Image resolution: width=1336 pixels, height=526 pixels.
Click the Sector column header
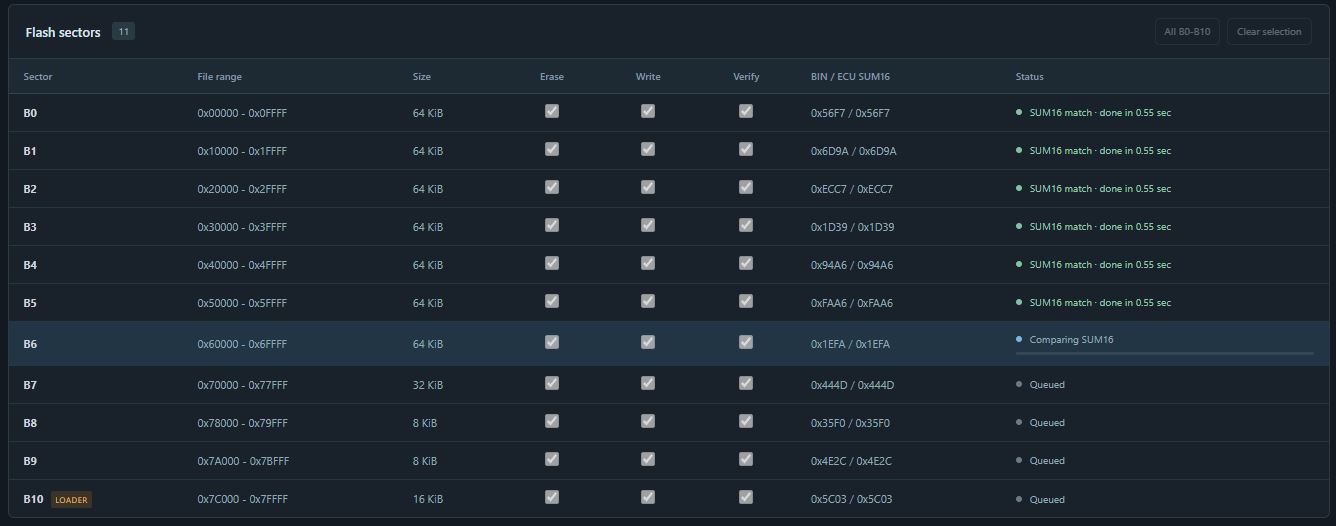coord(38,77)
